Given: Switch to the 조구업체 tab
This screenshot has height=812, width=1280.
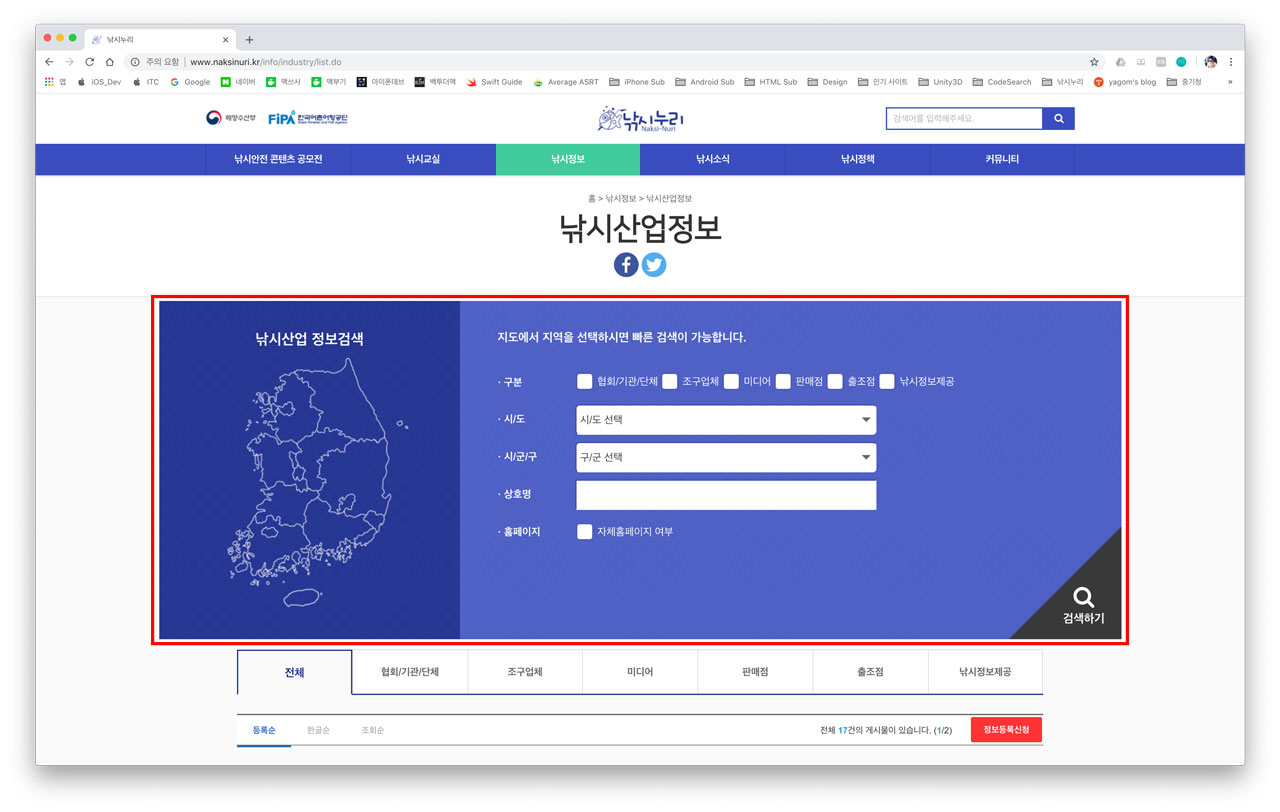Looking at the screenshot, I should coord(525,672).
